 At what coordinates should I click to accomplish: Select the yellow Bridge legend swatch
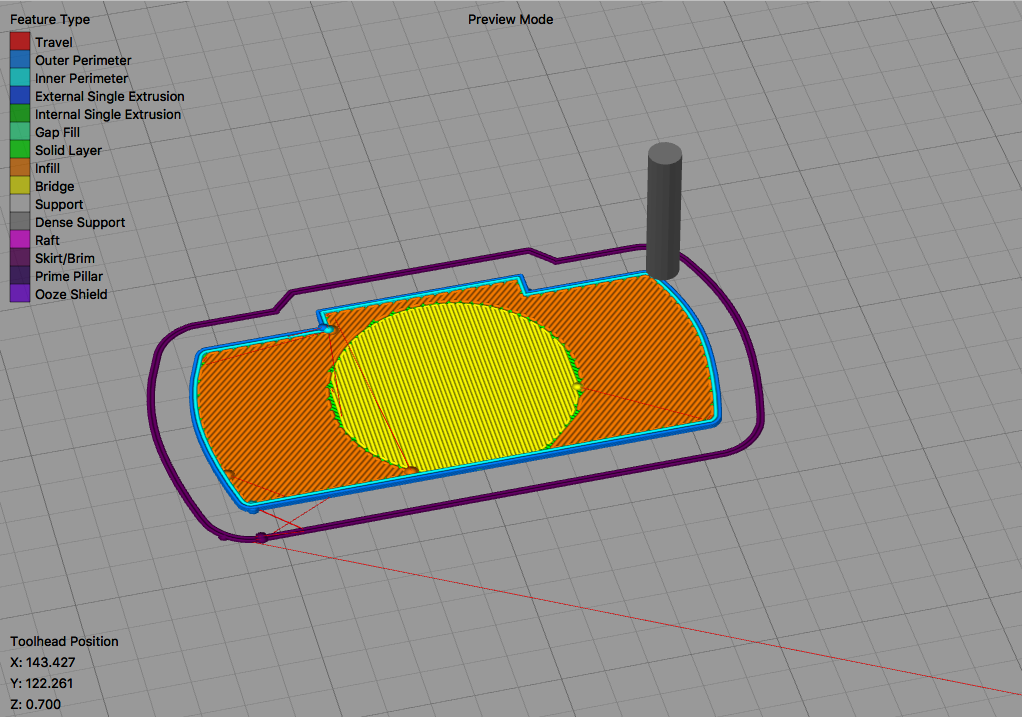[x=20, y=186]
